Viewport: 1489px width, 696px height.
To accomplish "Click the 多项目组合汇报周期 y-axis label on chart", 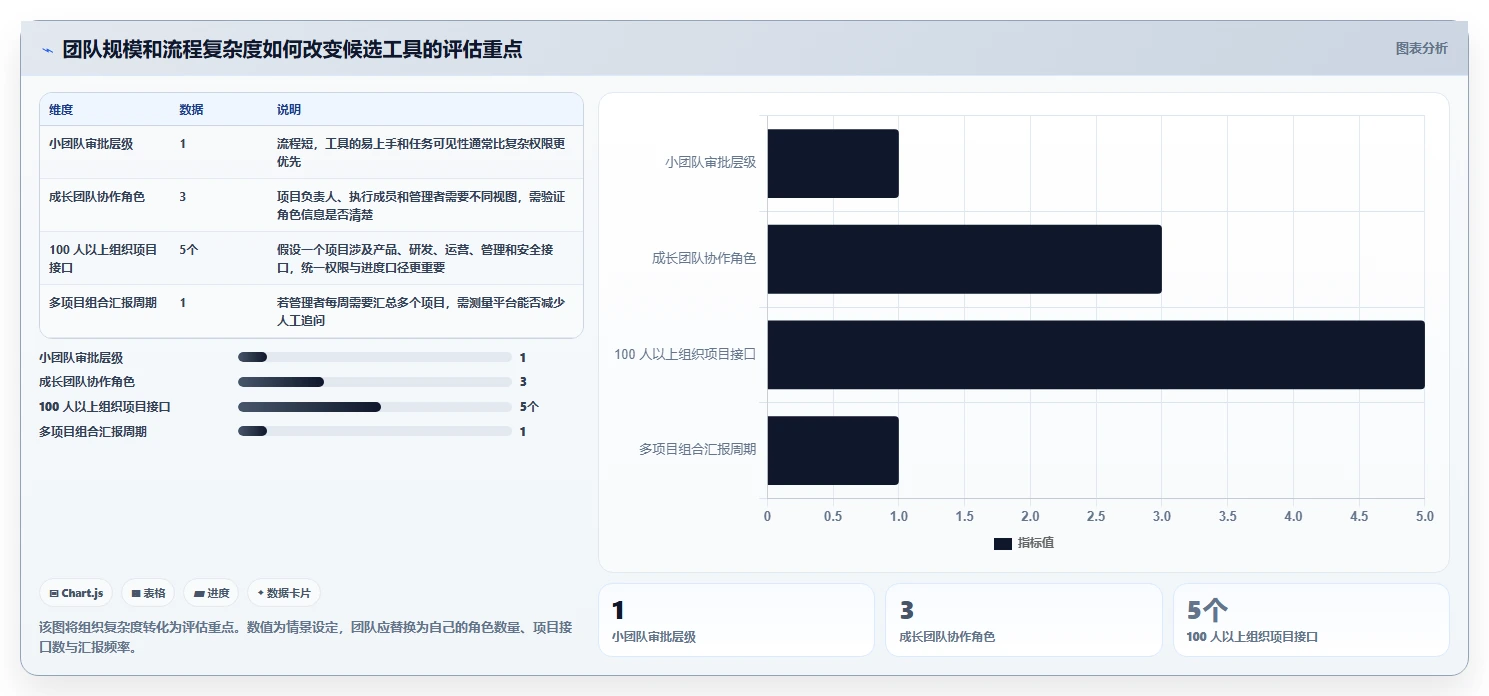I will point(697,450).
